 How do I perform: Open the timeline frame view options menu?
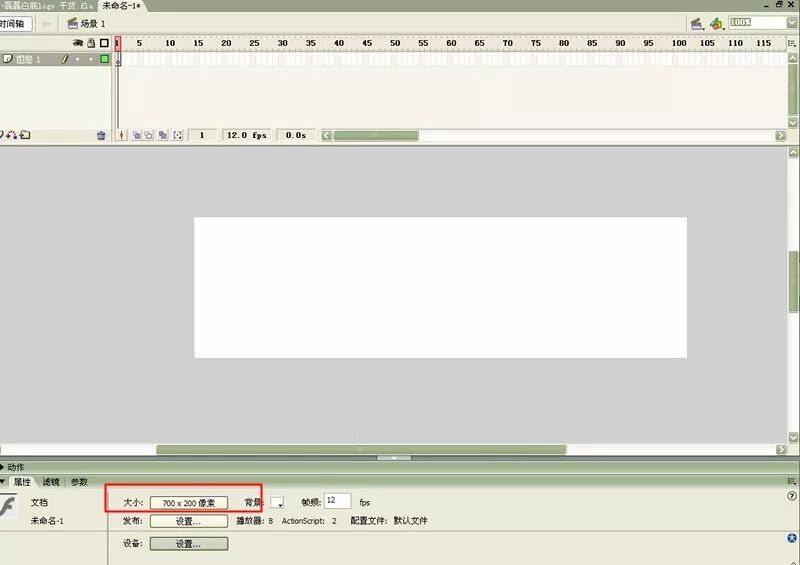click(792, 43)
